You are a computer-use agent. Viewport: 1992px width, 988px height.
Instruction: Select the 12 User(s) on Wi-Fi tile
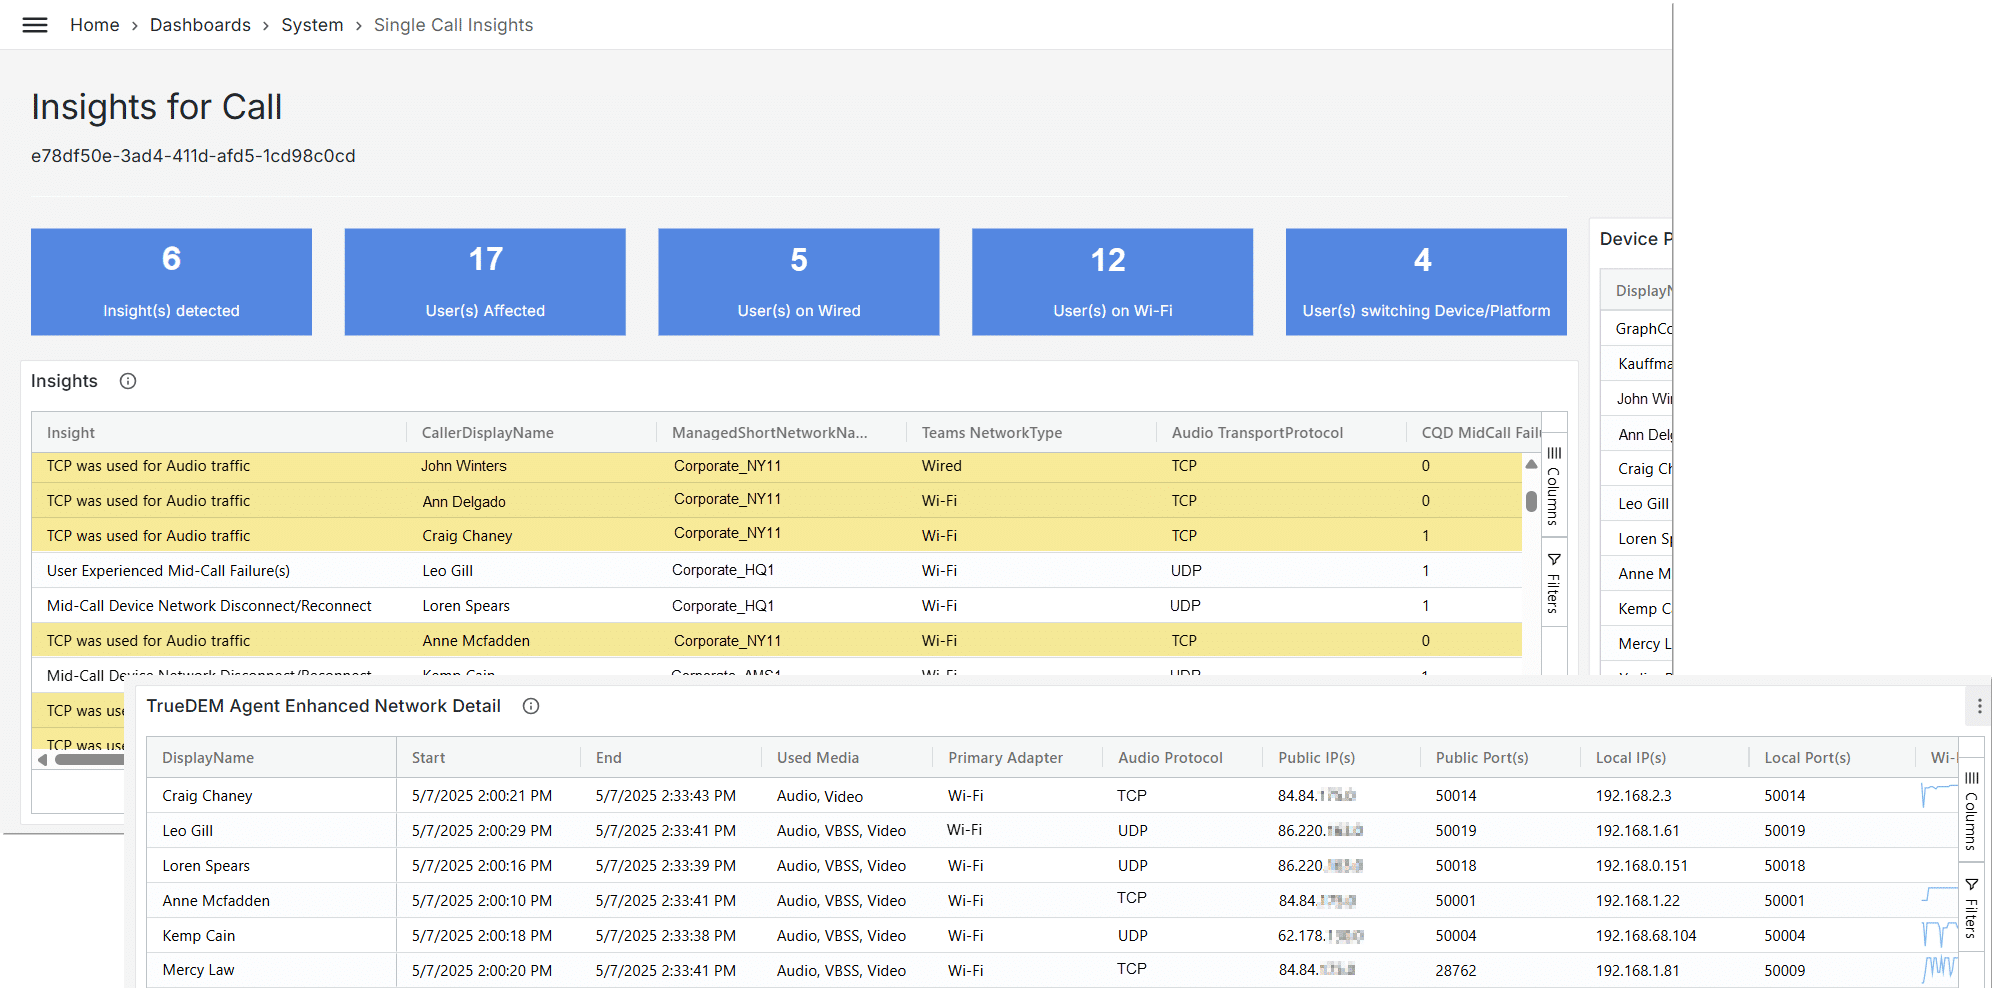tap(1112, 282)
